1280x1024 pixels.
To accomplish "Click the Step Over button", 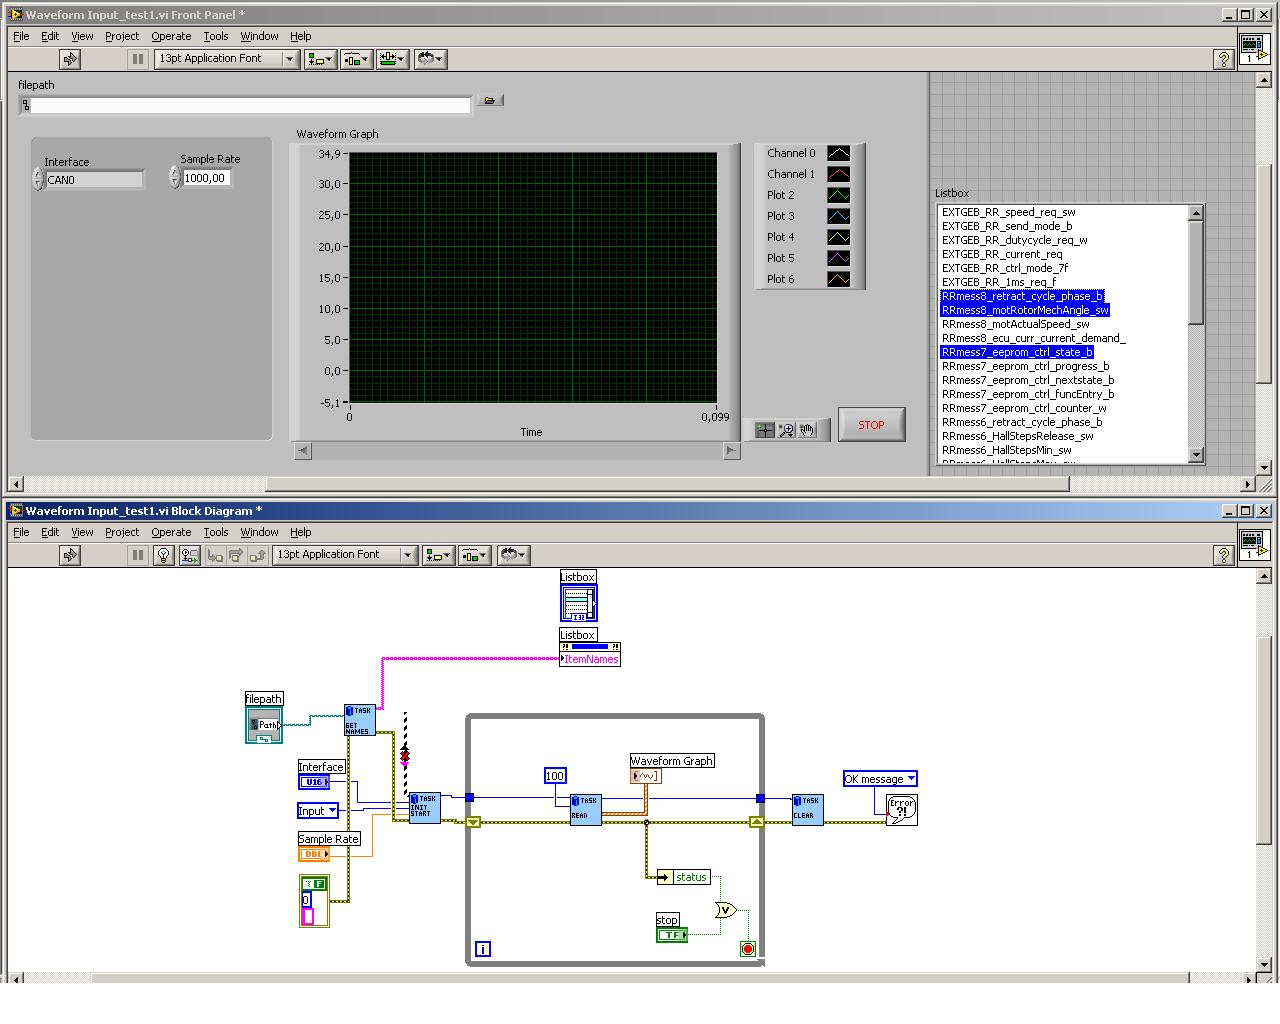I will tap(236, 555).
